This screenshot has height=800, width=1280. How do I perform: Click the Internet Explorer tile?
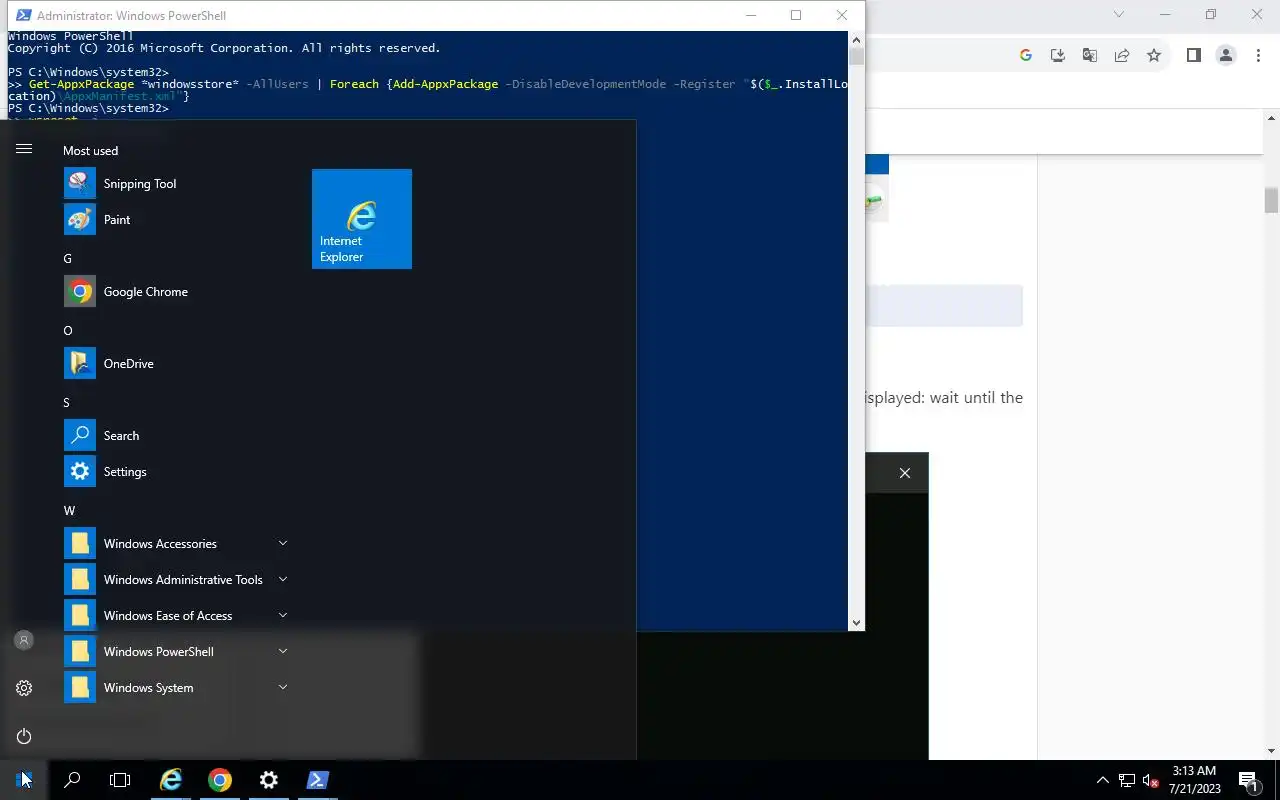click(362, 219)
